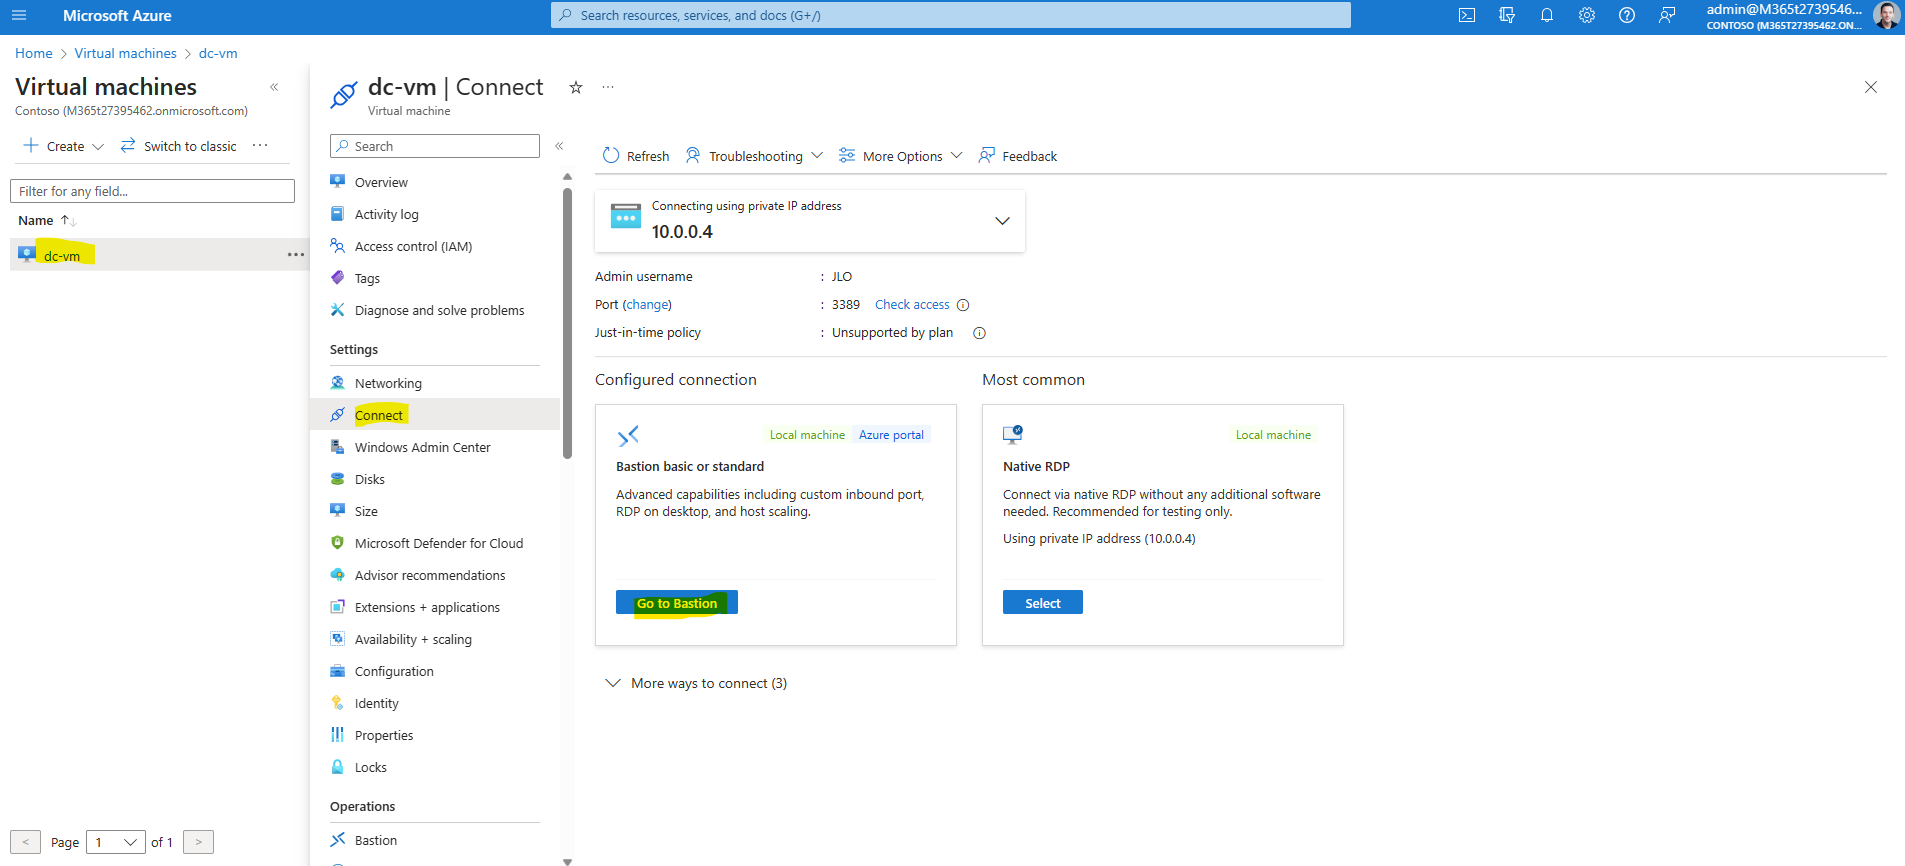
Task: Open the More Options dropdown
Action: [900, 156]
